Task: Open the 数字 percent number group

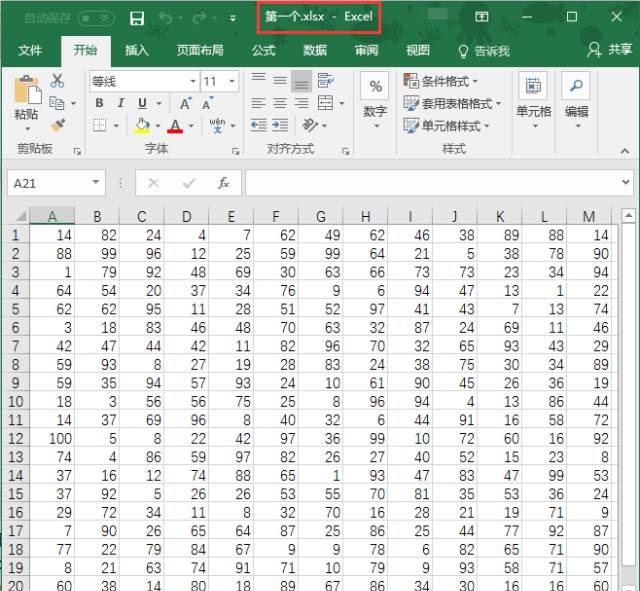Action: point(375,101)
